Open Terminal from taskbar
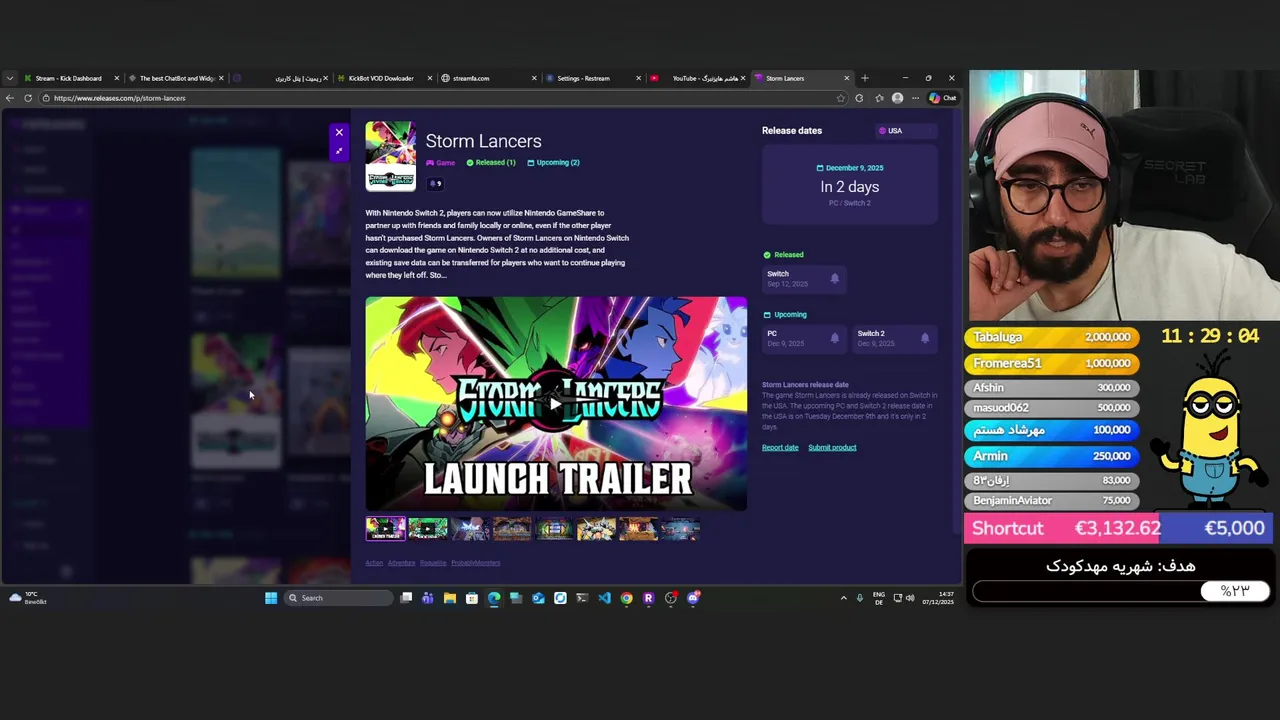The width and height of the screenshot is (1280, 720). click(582, 598)
